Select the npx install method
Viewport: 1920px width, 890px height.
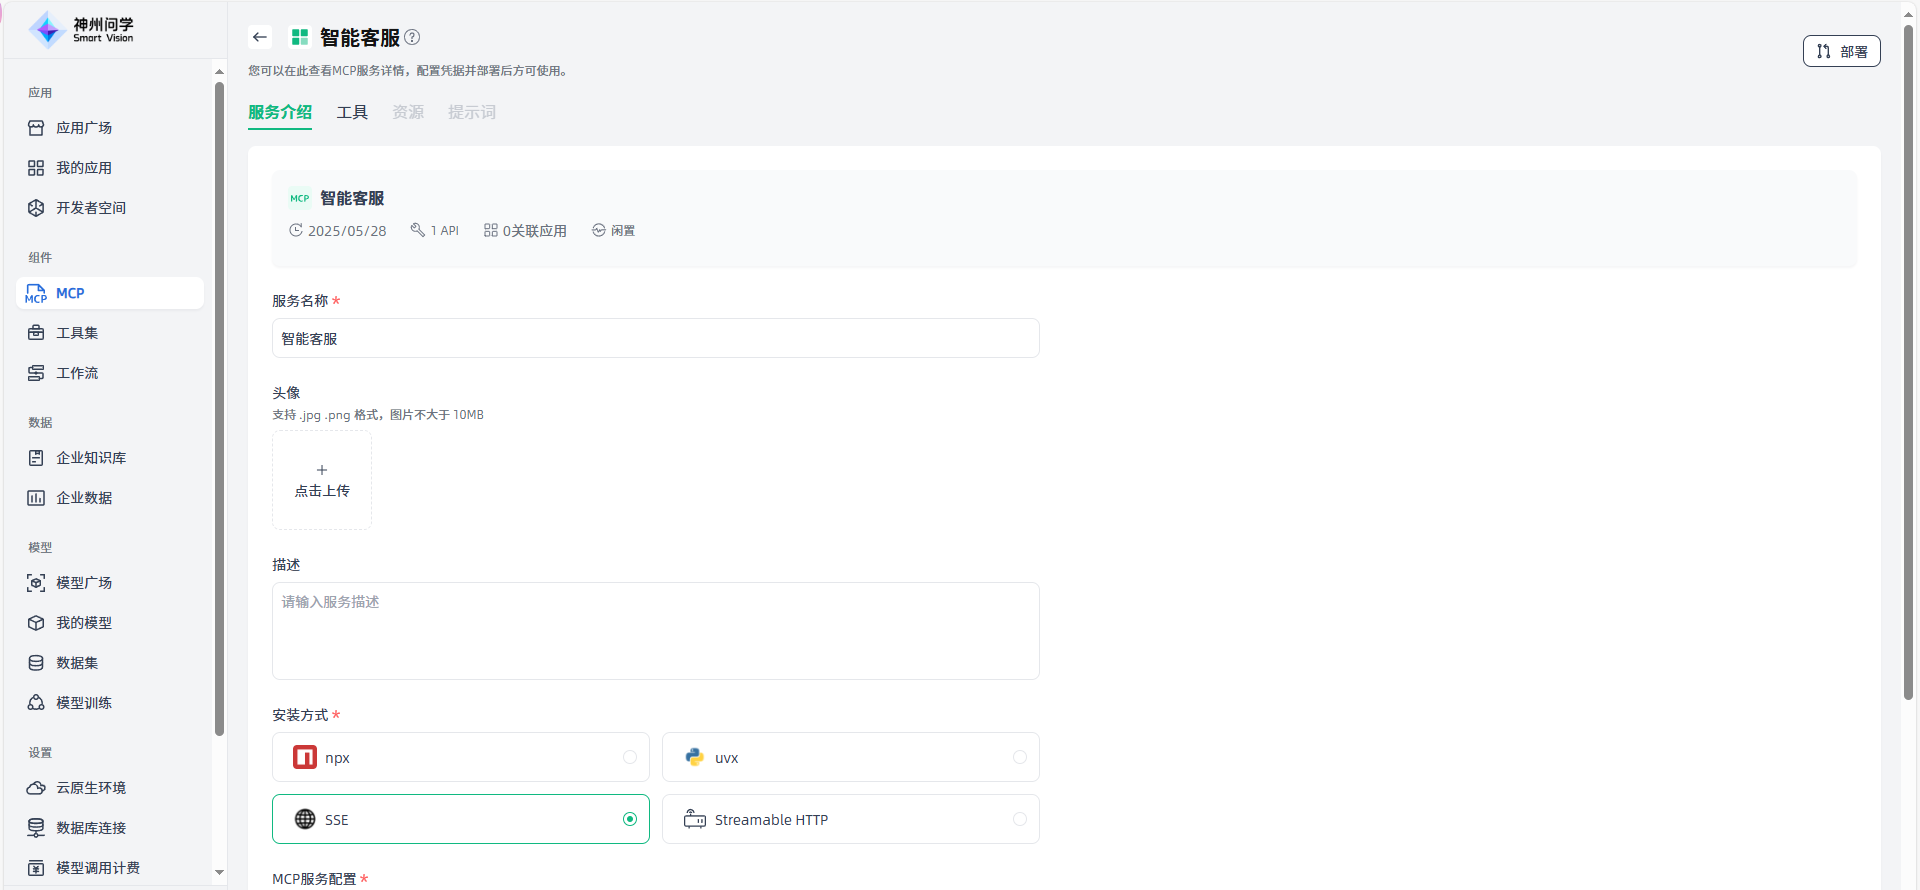click(460, 757)
